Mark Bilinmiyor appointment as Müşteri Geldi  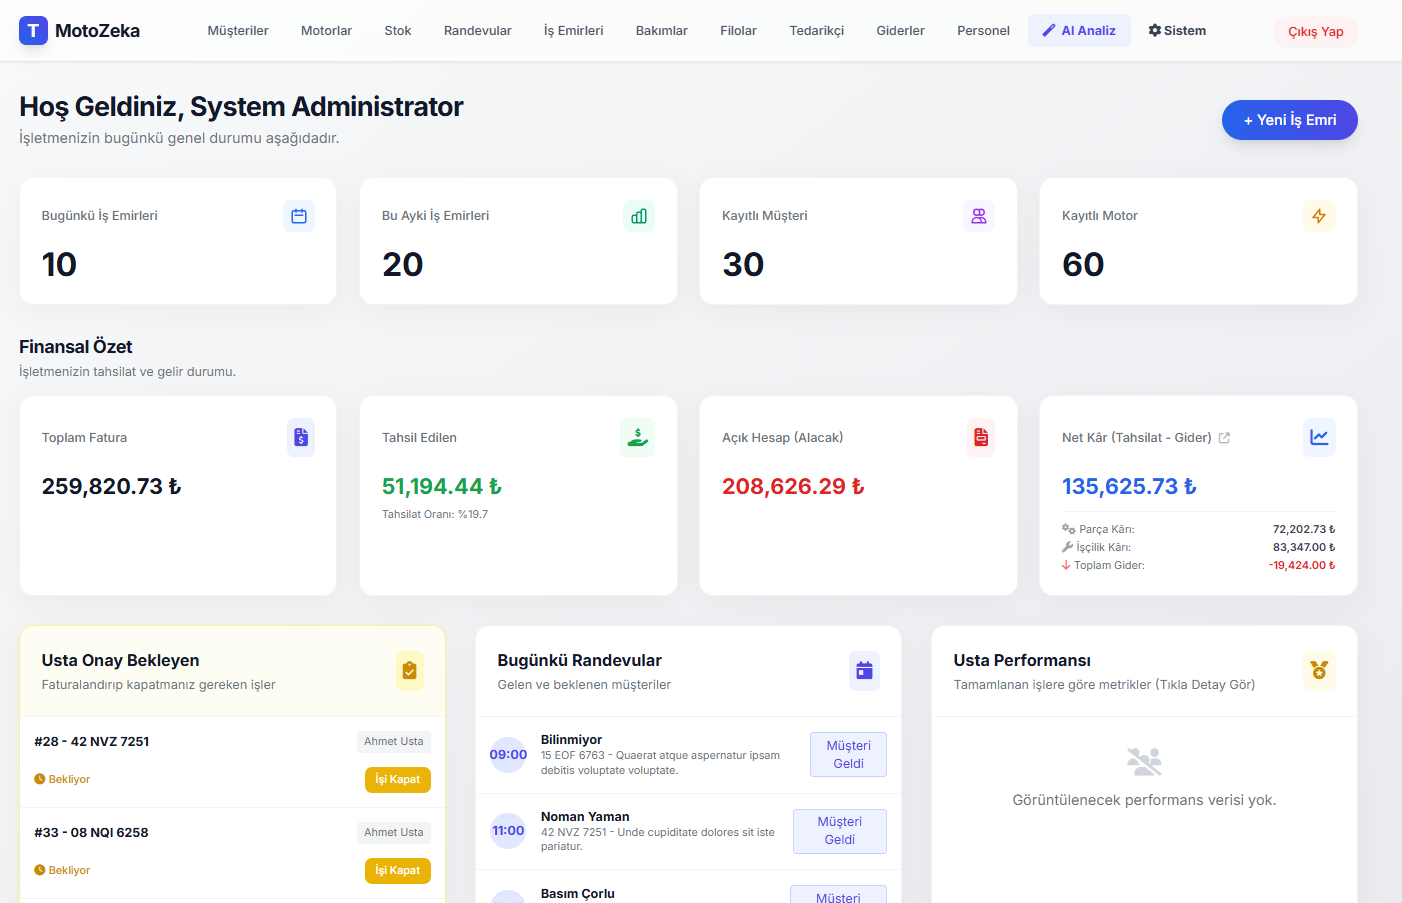point(848,755)
